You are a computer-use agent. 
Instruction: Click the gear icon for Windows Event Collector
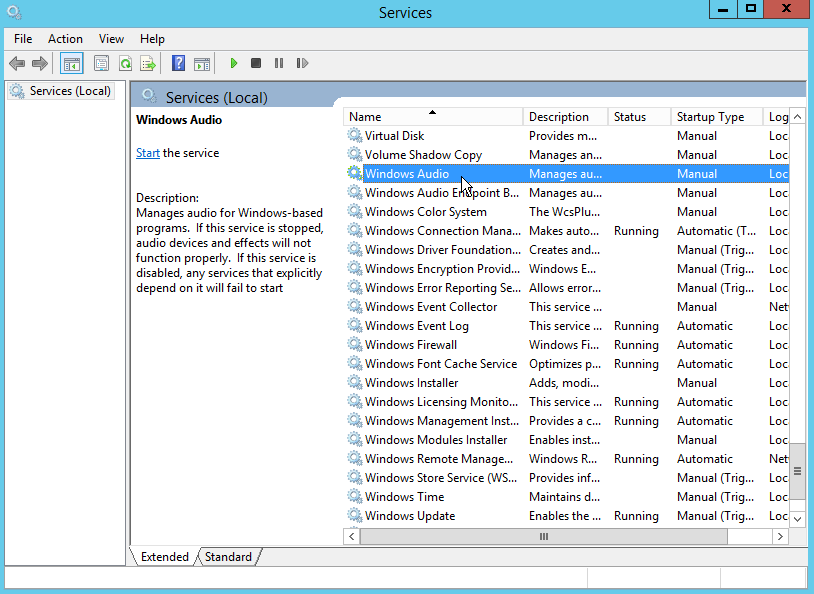coord(355,307)
